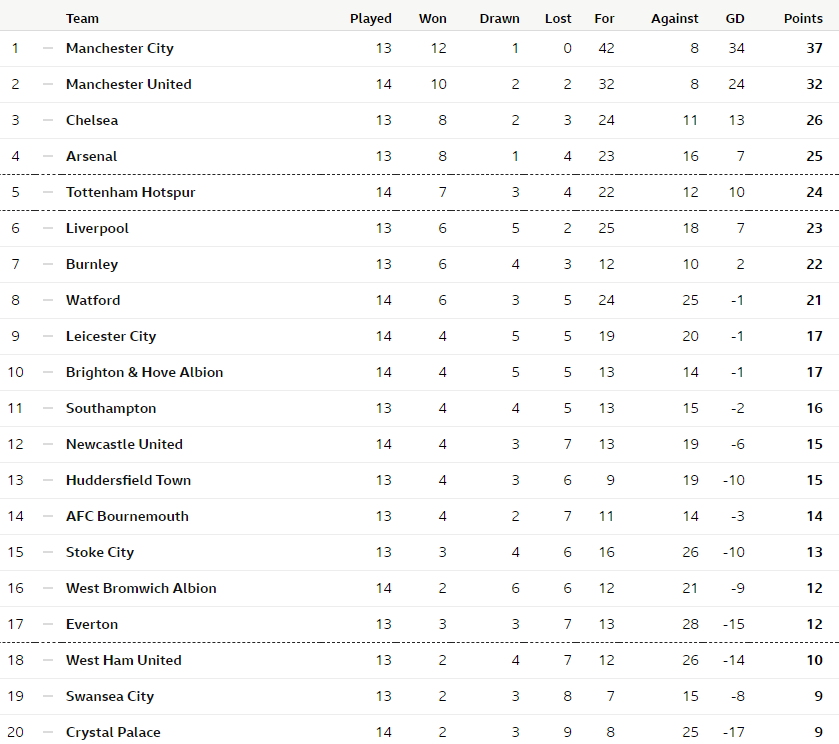This screenshot has width=839, height=744.
Task: Click the Won column header
Action: [x=433, y=18]
